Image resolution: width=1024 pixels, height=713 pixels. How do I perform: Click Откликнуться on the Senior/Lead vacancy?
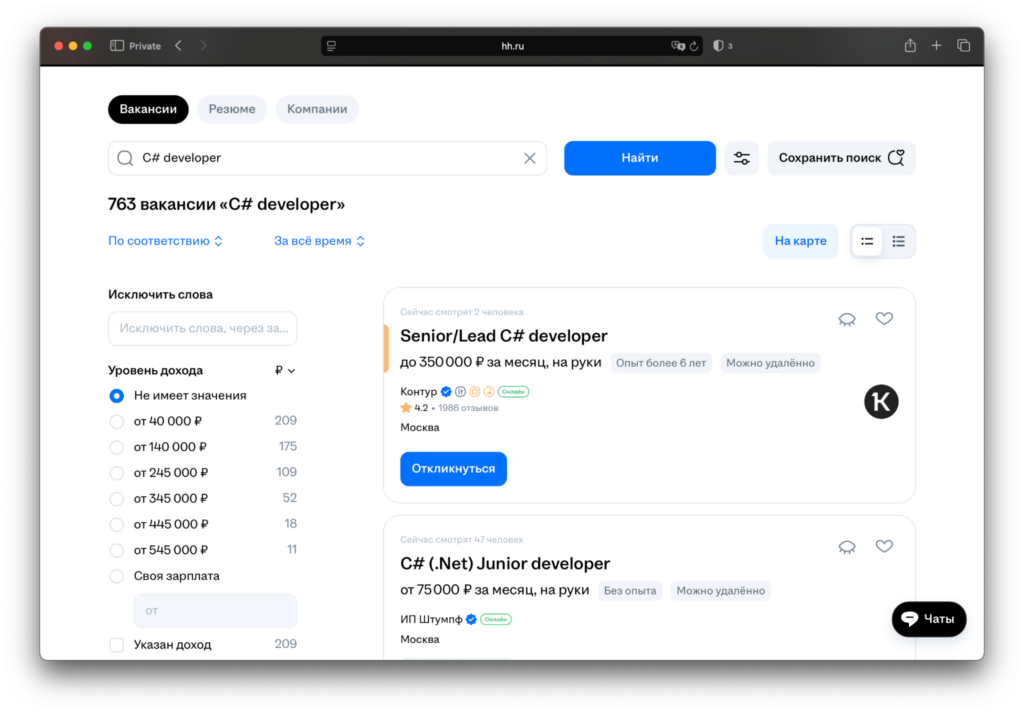(x=453, y=469)
